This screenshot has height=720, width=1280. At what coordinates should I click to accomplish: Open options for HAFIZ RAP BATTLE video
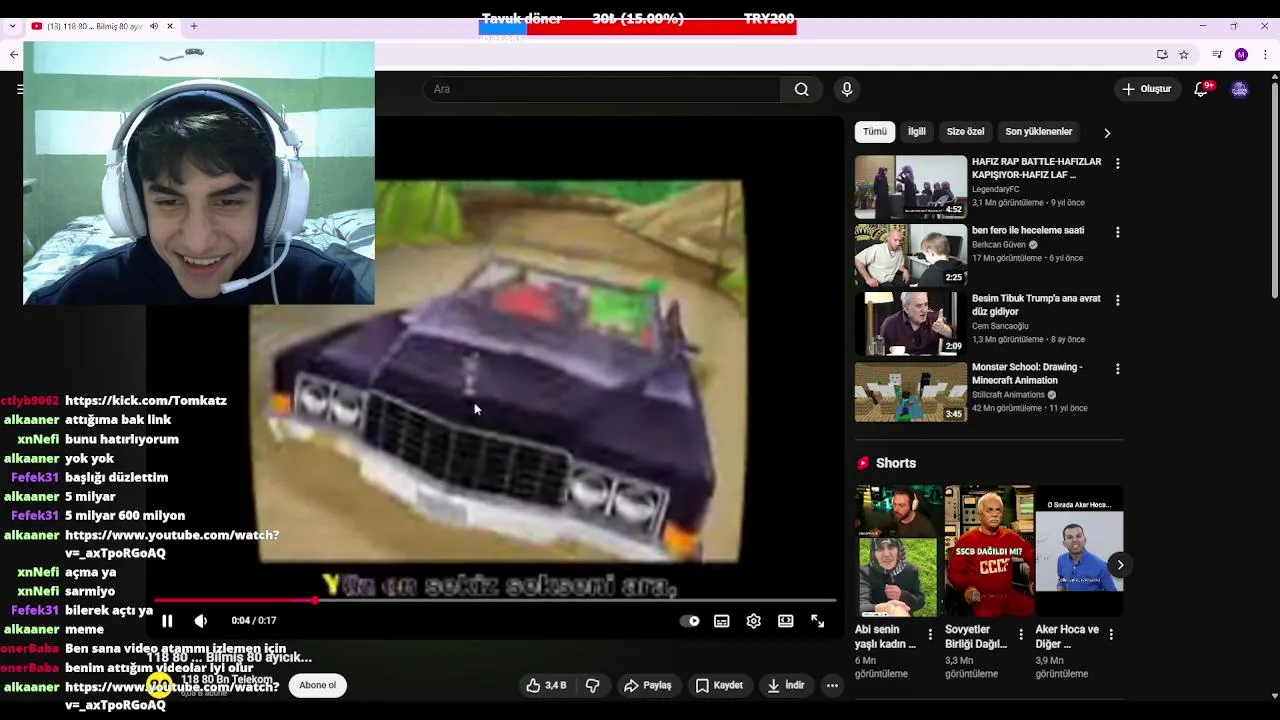coord(1118,164)
